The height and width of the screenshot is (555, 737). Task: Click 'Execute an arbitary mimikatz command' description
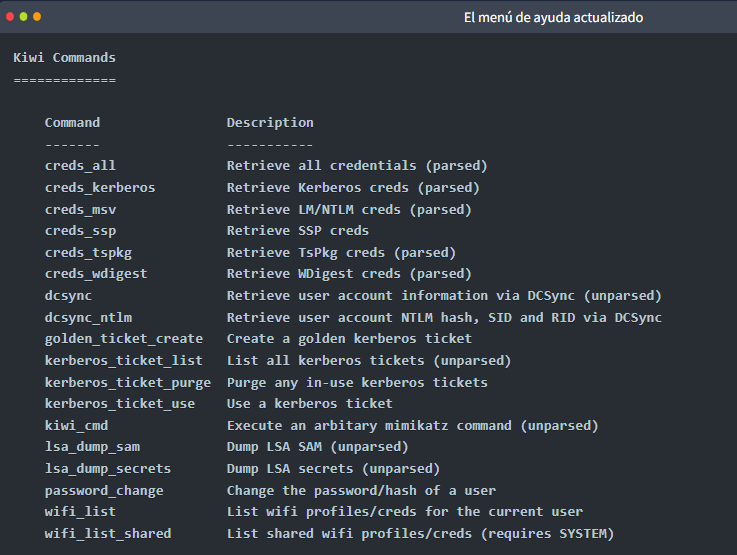412,426
